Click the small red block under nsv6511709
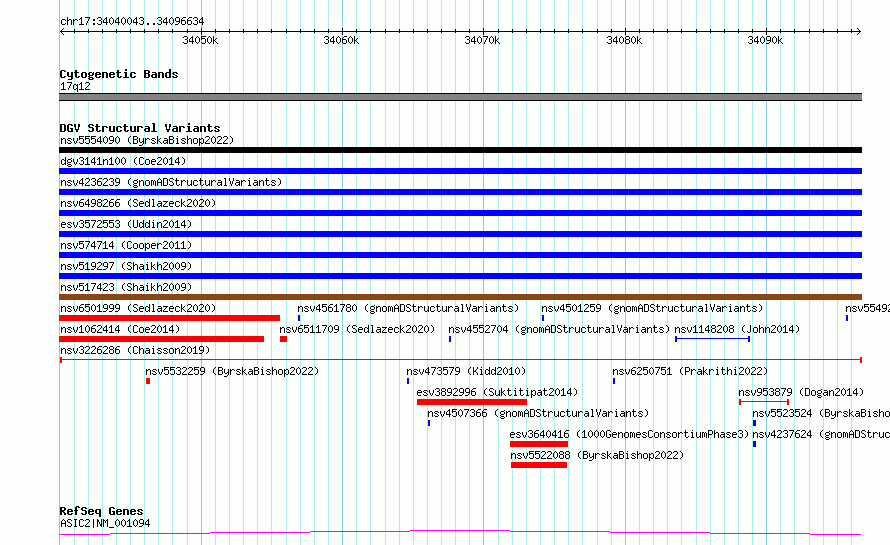The width and height of the screenshot is (890, 545). [x=283, y=339]
